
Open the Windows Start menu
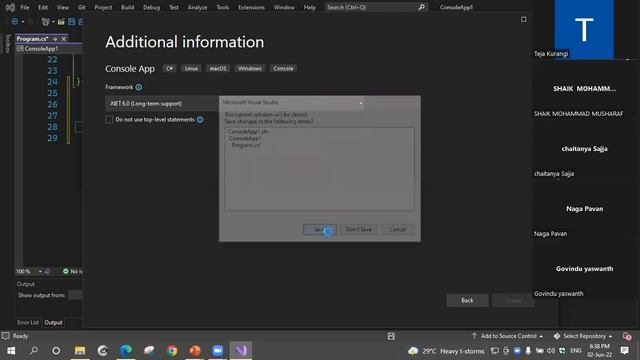pos(11,351)
